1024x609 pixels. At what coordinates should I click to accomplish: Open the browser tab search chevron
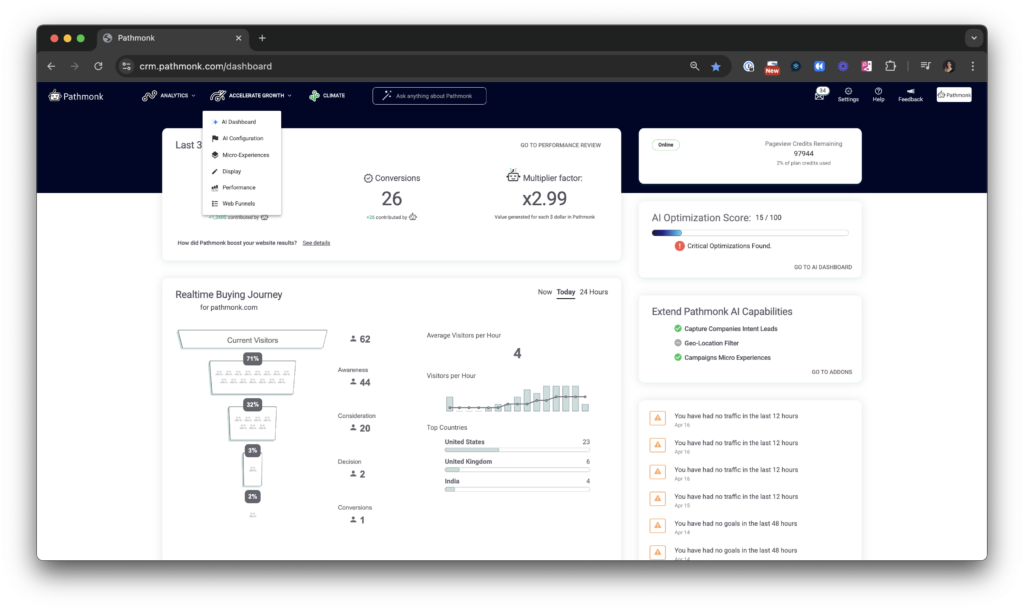tap(974, 37)
